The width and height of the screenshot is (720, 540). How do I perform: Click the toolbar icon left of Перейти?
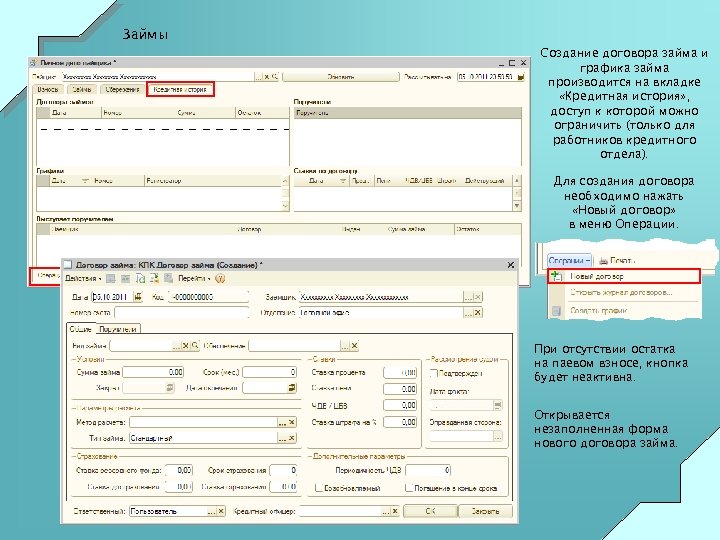point(169,278)
